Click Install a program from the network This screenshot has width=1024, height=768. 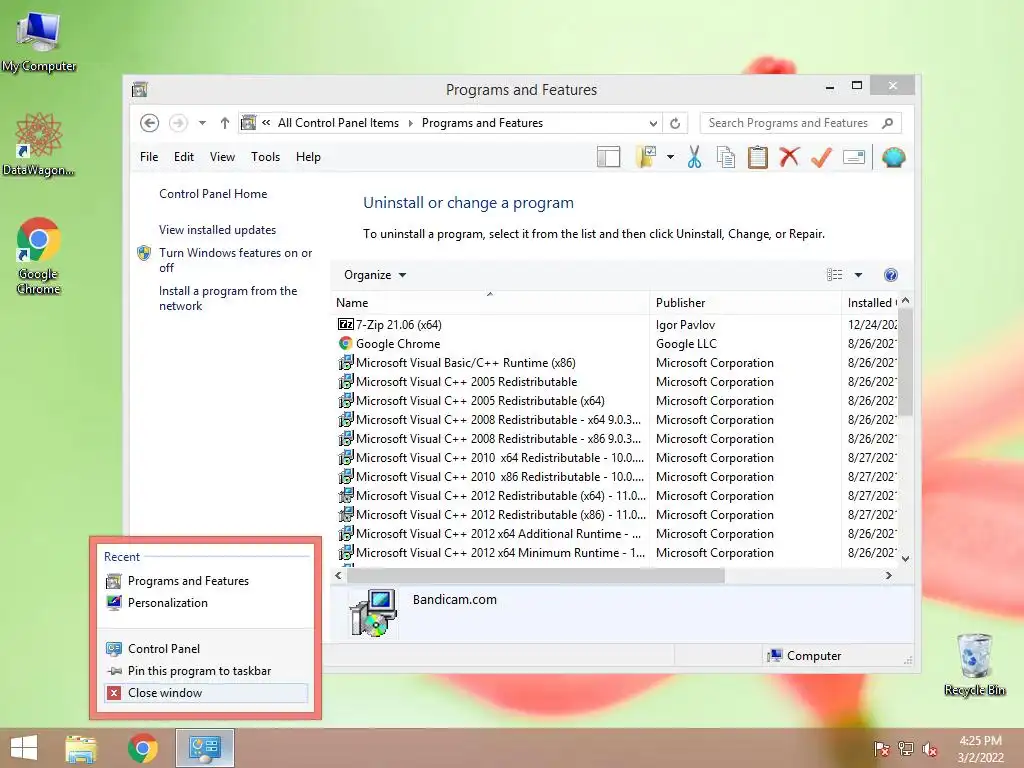pos(227,298)
